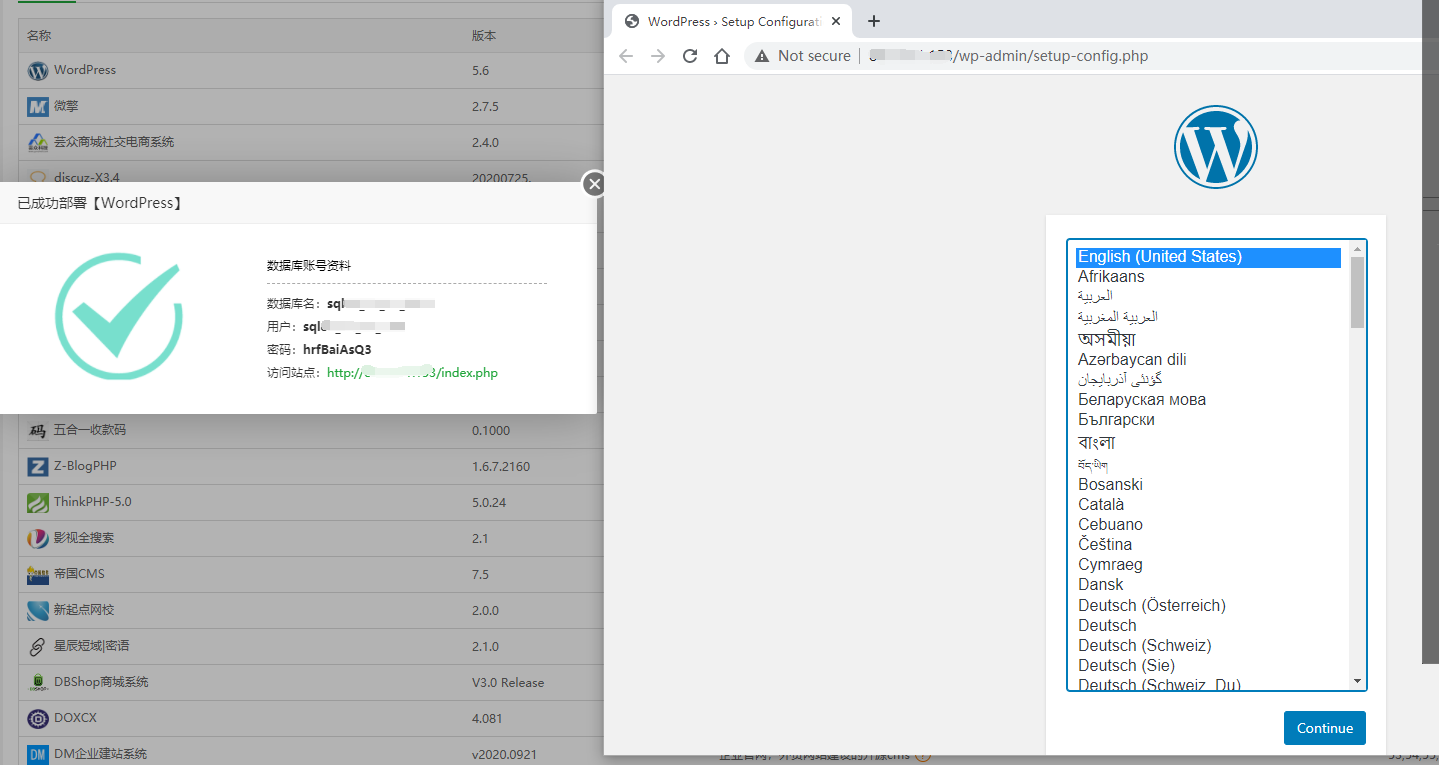Click DBShop version V3.0 Release cell
The width and height of the screenshot is (1439, 765).
pos(508,683)
